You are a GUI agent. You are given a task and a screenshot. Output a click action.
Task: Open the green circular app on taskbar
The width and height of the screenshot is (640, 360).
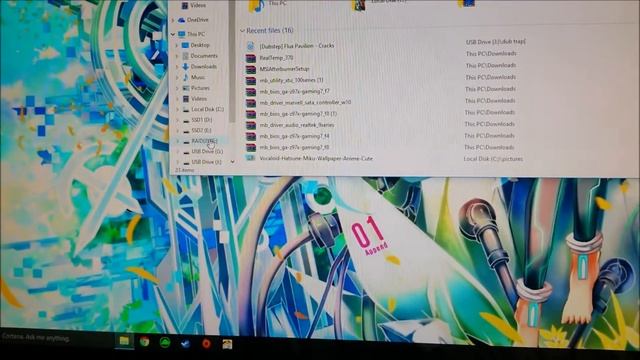point(165,343)
